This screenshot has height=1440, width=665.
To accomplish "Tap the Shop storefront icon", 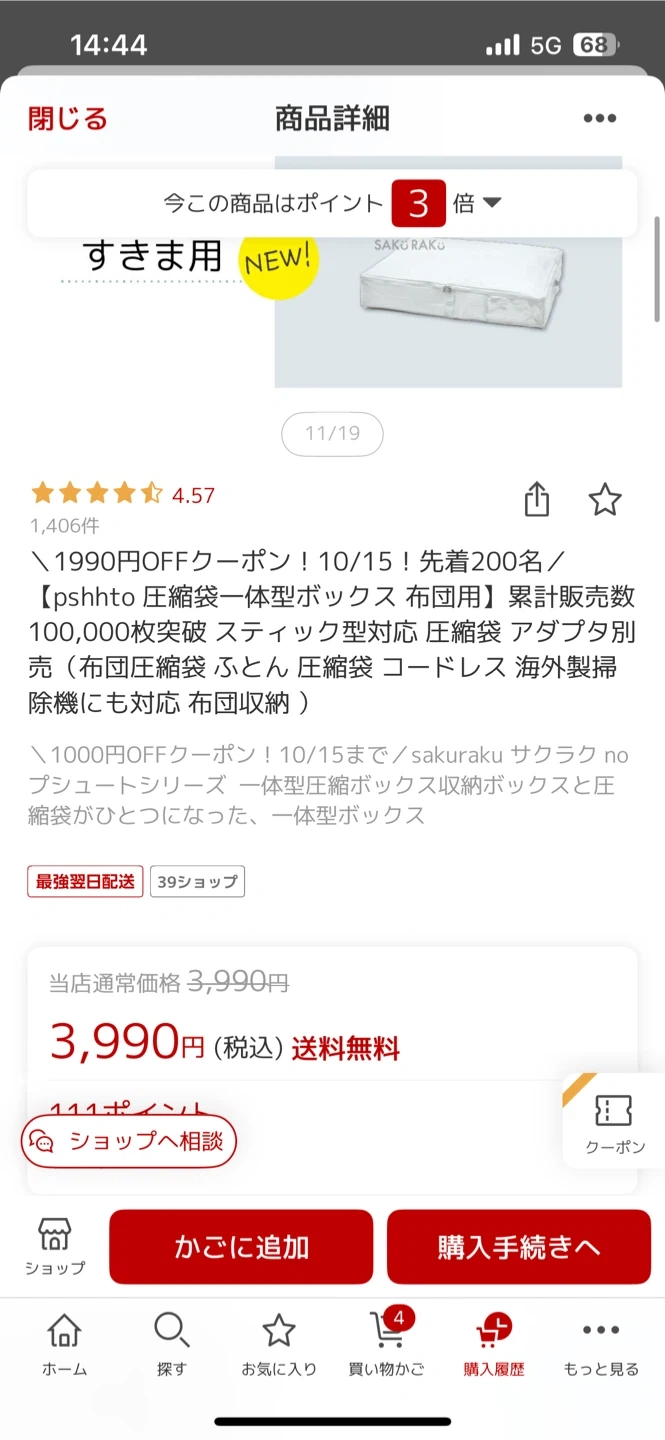I will 55,1245.
